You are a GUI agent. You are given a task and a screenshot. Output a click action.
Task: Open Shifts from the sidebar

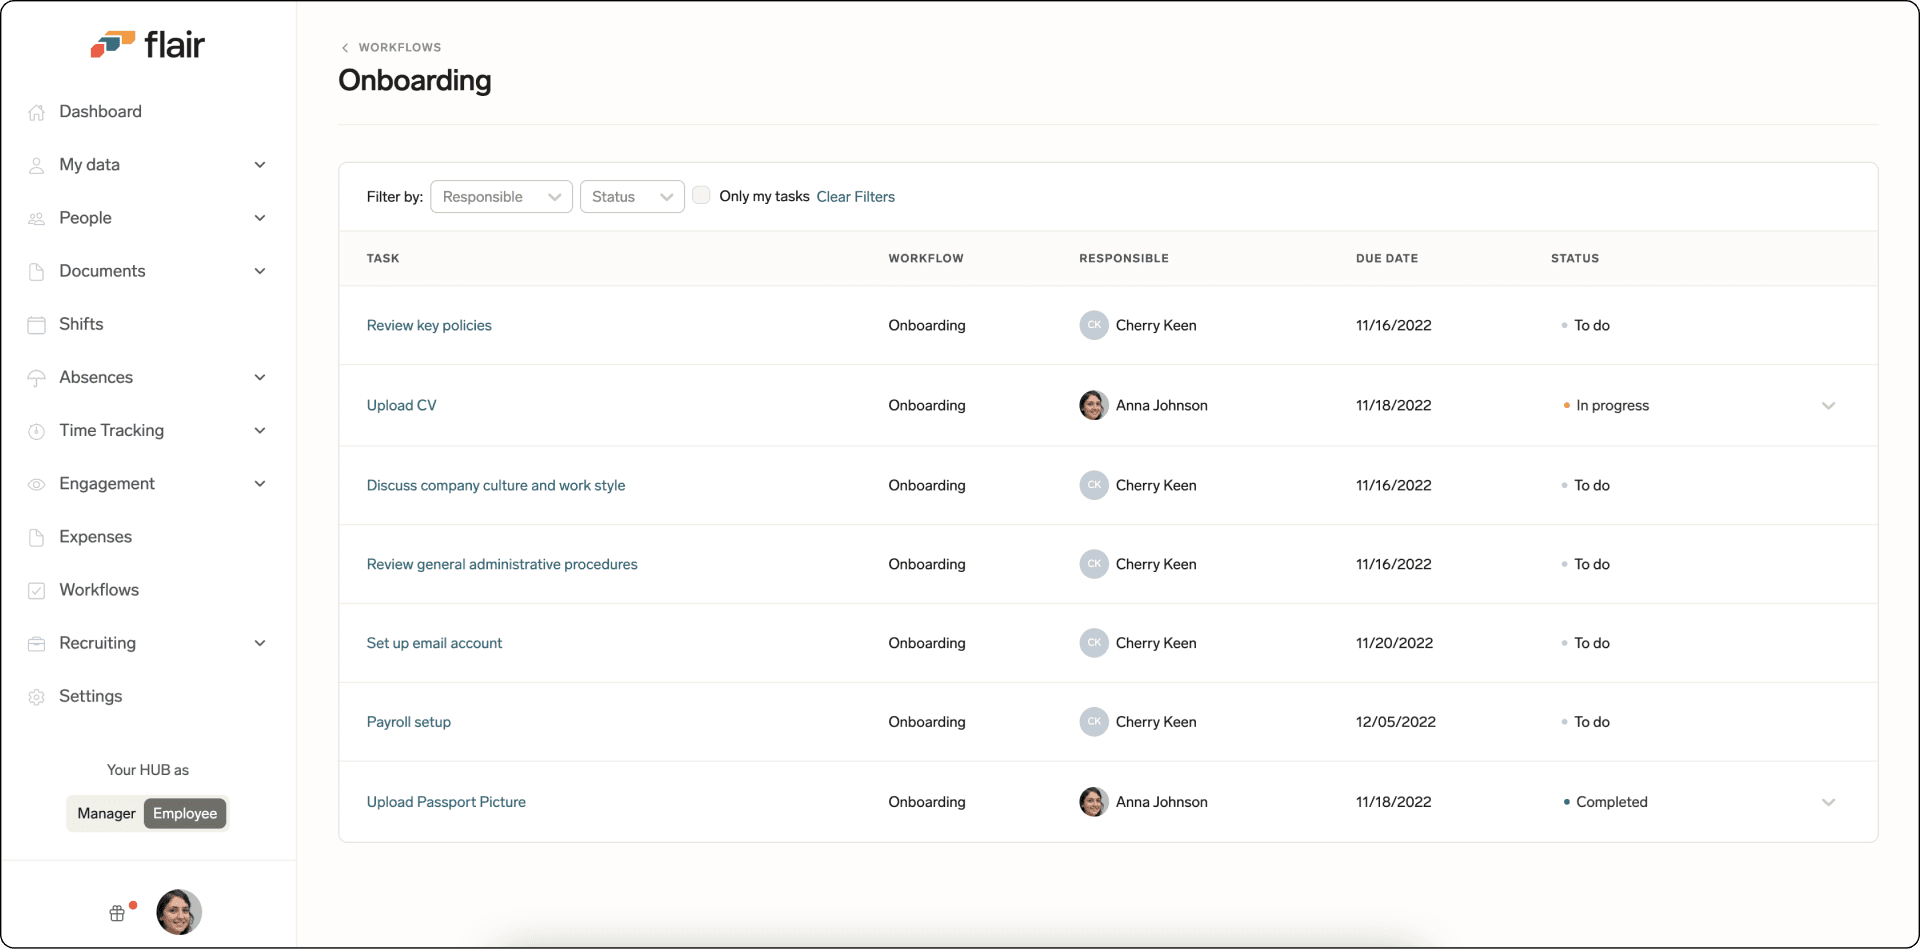81,324
